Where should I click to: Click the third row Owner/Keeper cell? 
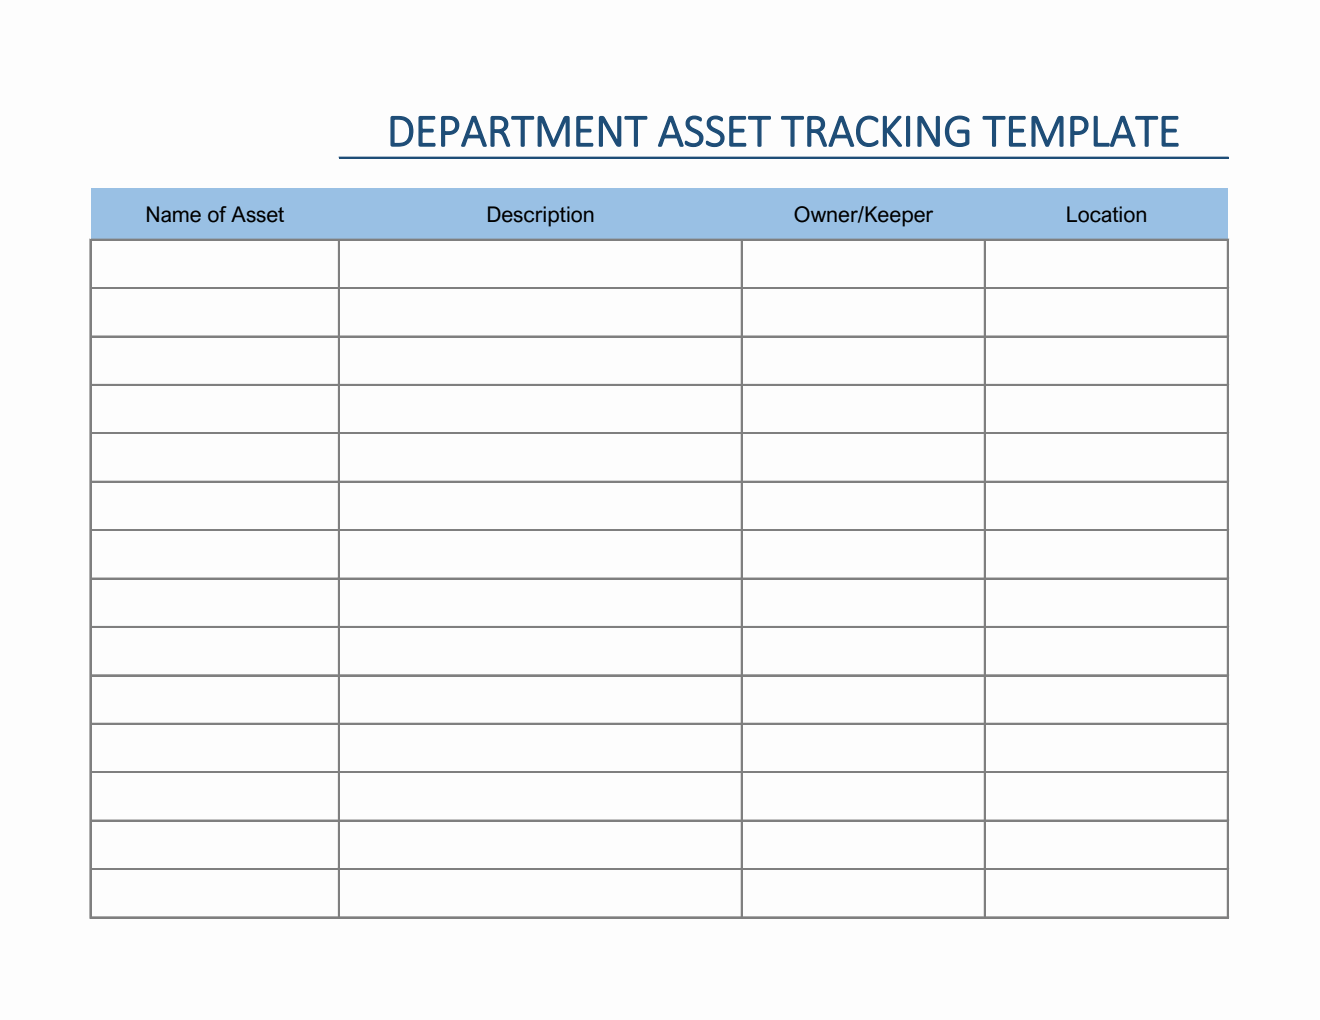(x=863, y=360)
